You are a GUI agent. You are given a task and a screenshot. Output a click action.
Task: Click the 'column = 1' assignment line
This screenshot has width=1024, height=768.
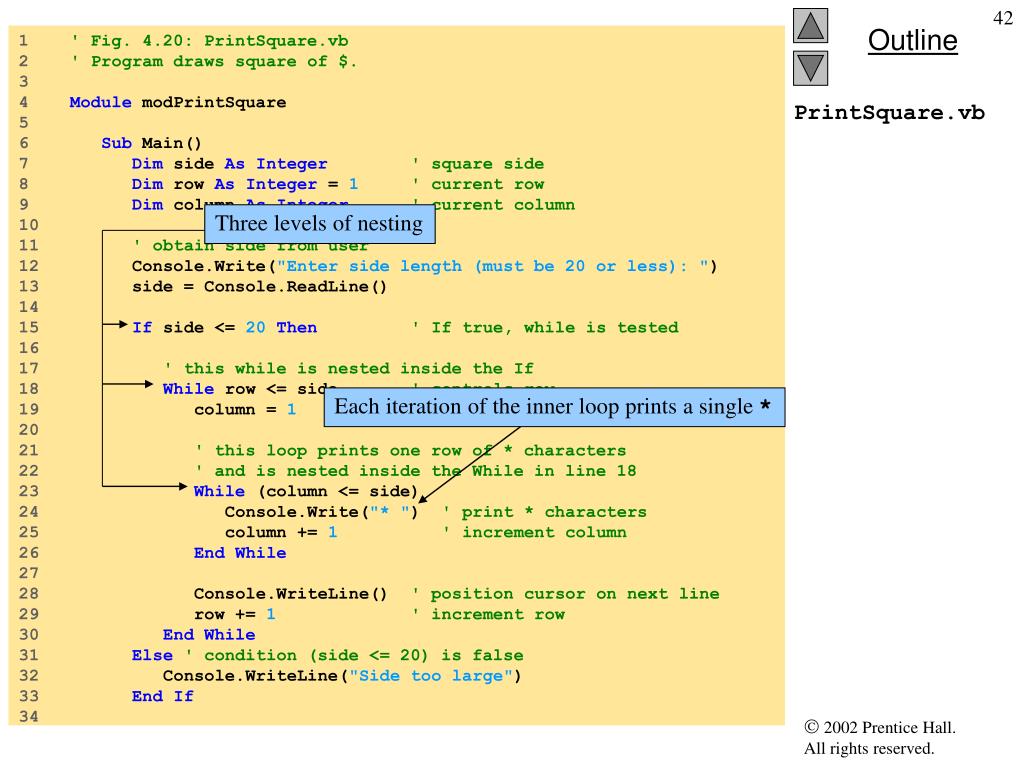point(245,409)
